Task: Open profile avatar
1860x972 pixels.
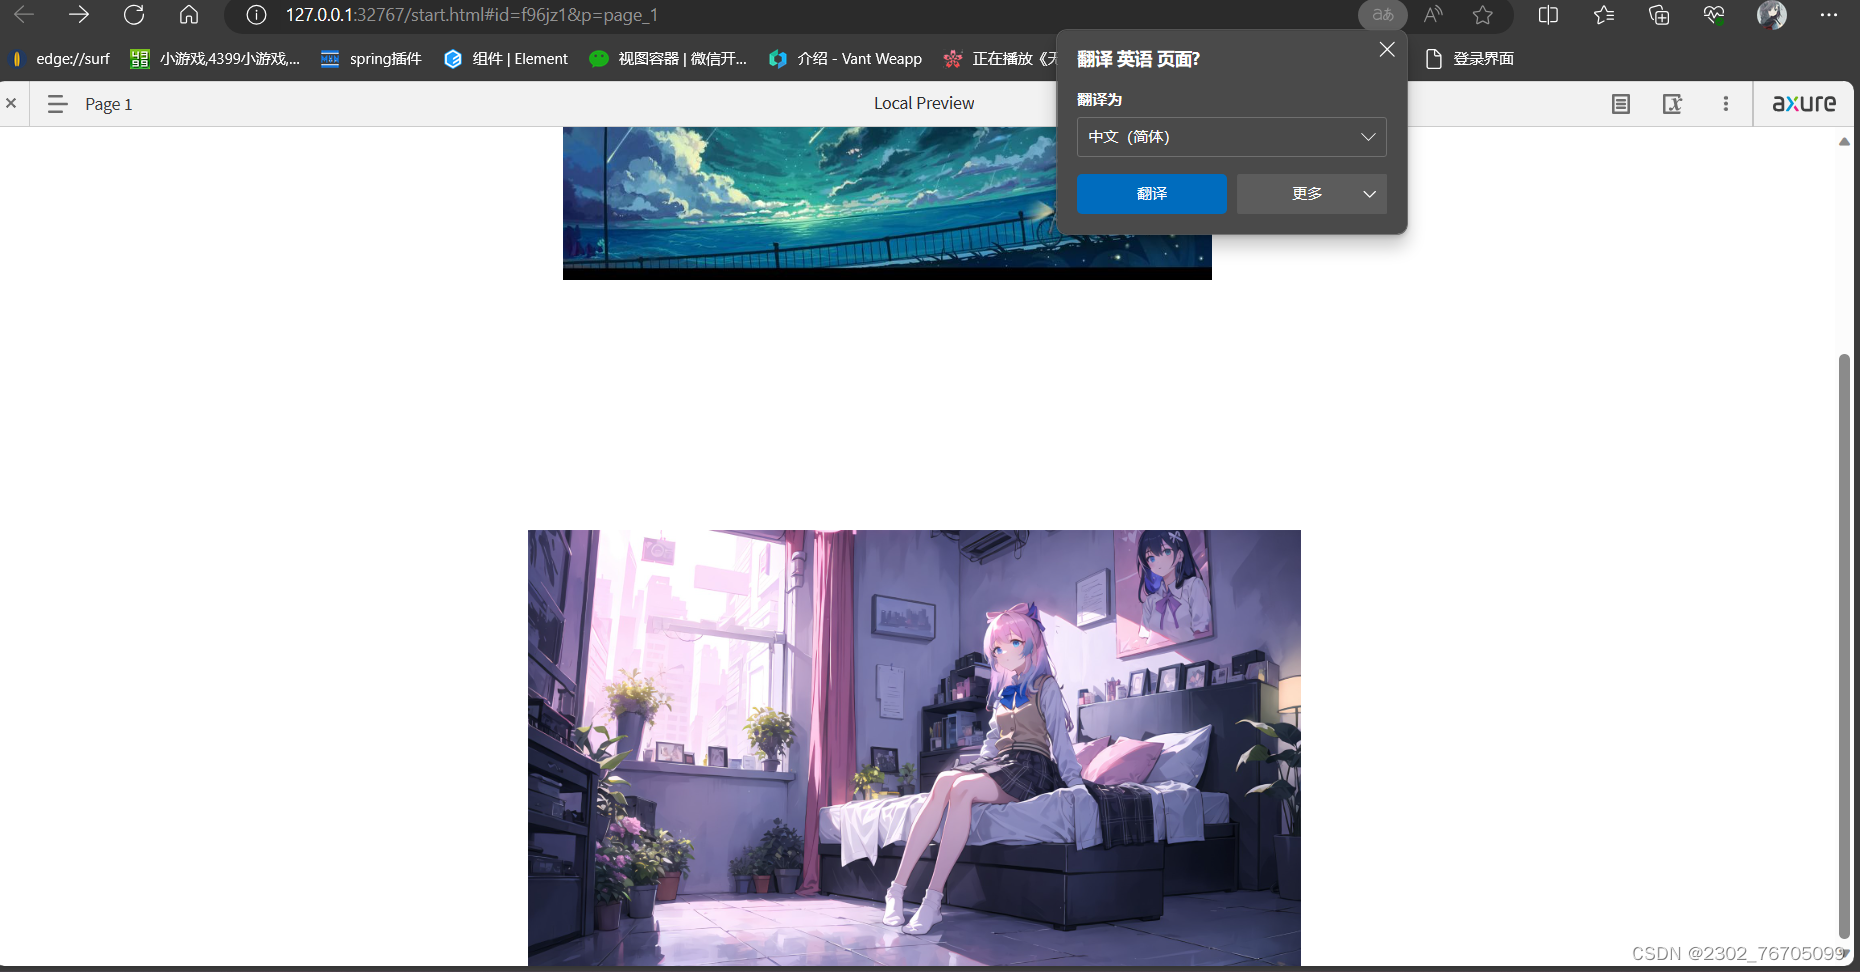Action: pyautogui.click(x=1771, y=15)
